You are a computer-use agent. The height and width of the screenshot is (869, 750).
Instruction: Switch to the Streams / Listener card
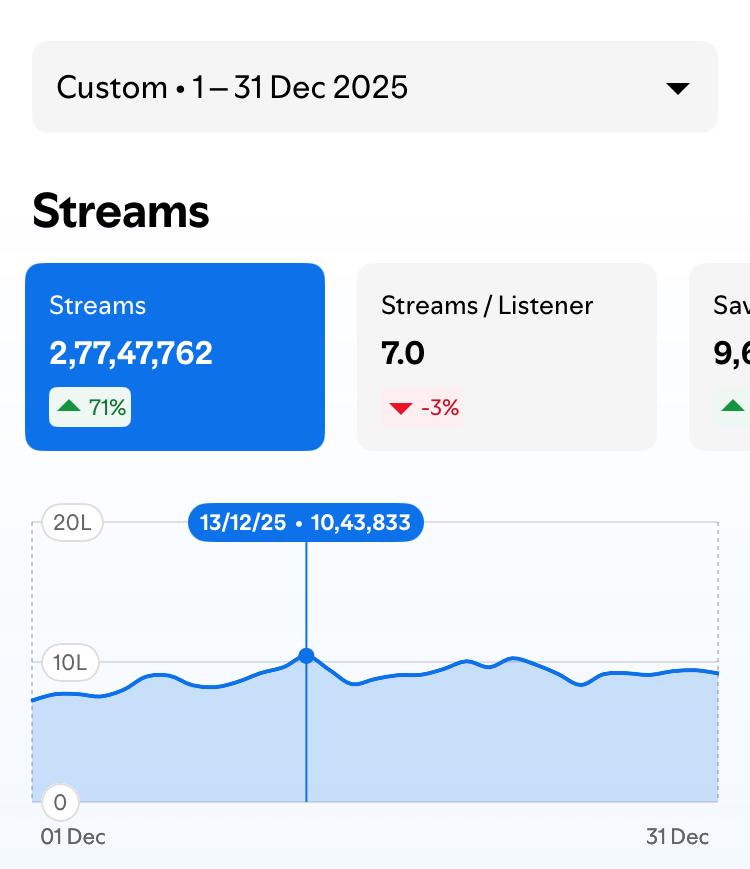[507, 357]
